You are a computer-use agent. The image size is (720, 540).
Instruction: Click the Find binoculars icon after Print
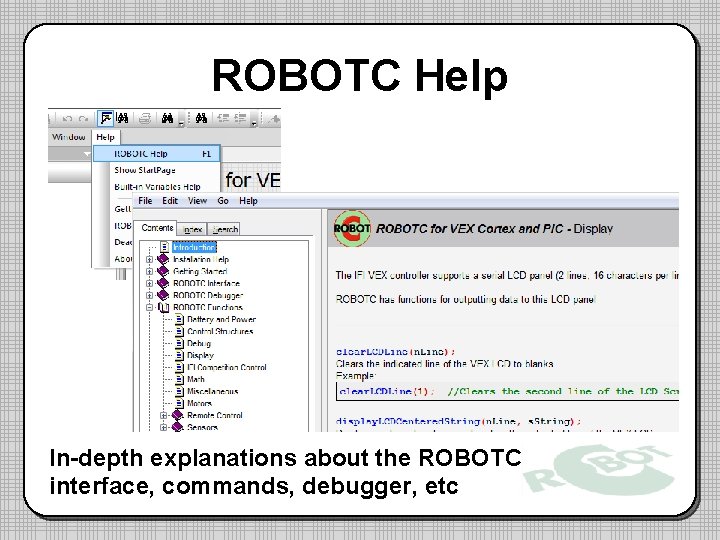coord(167,118)
